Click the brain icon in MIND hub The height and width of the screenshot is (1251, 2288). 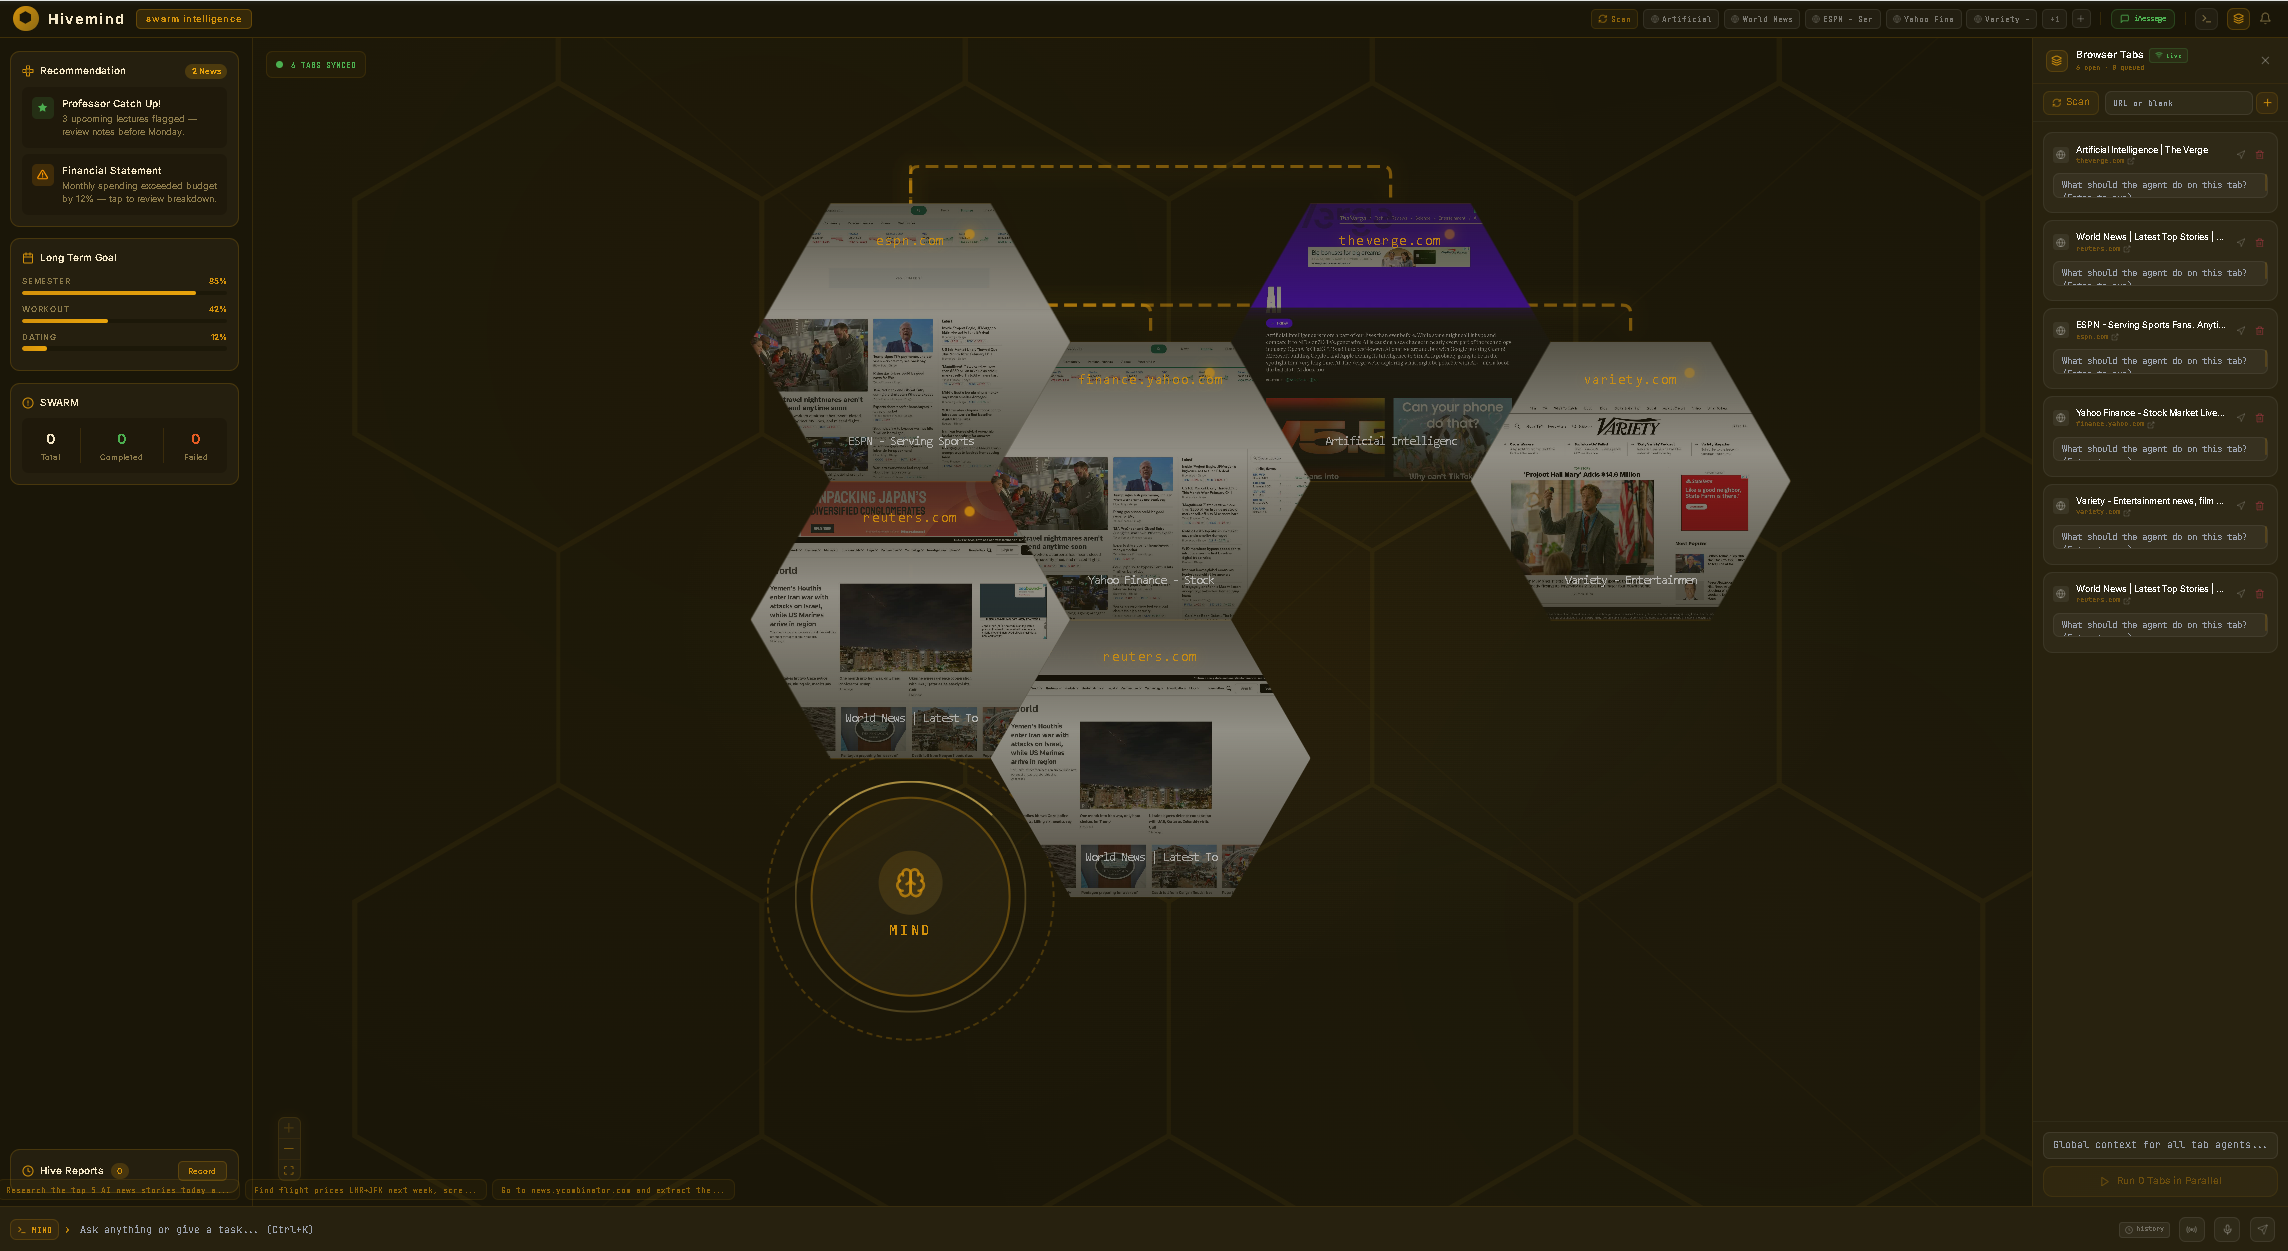(909, 882)
